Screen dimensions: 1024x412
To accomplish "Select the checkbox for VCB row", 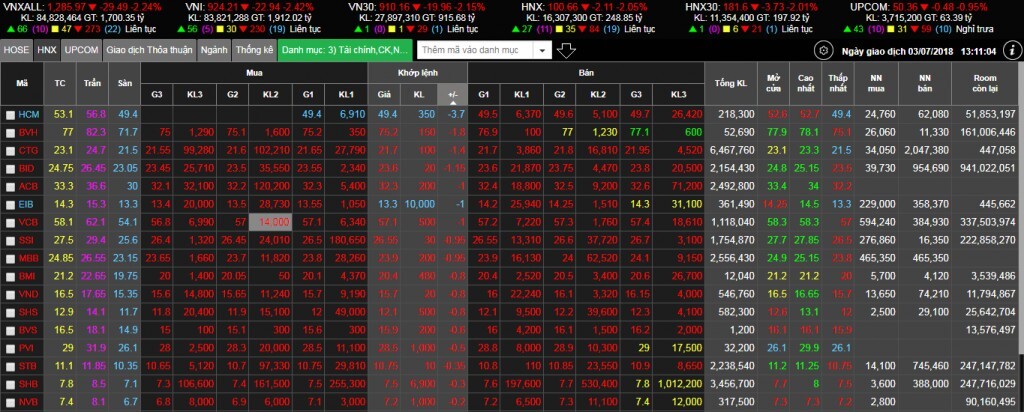I will pos(10,221).
